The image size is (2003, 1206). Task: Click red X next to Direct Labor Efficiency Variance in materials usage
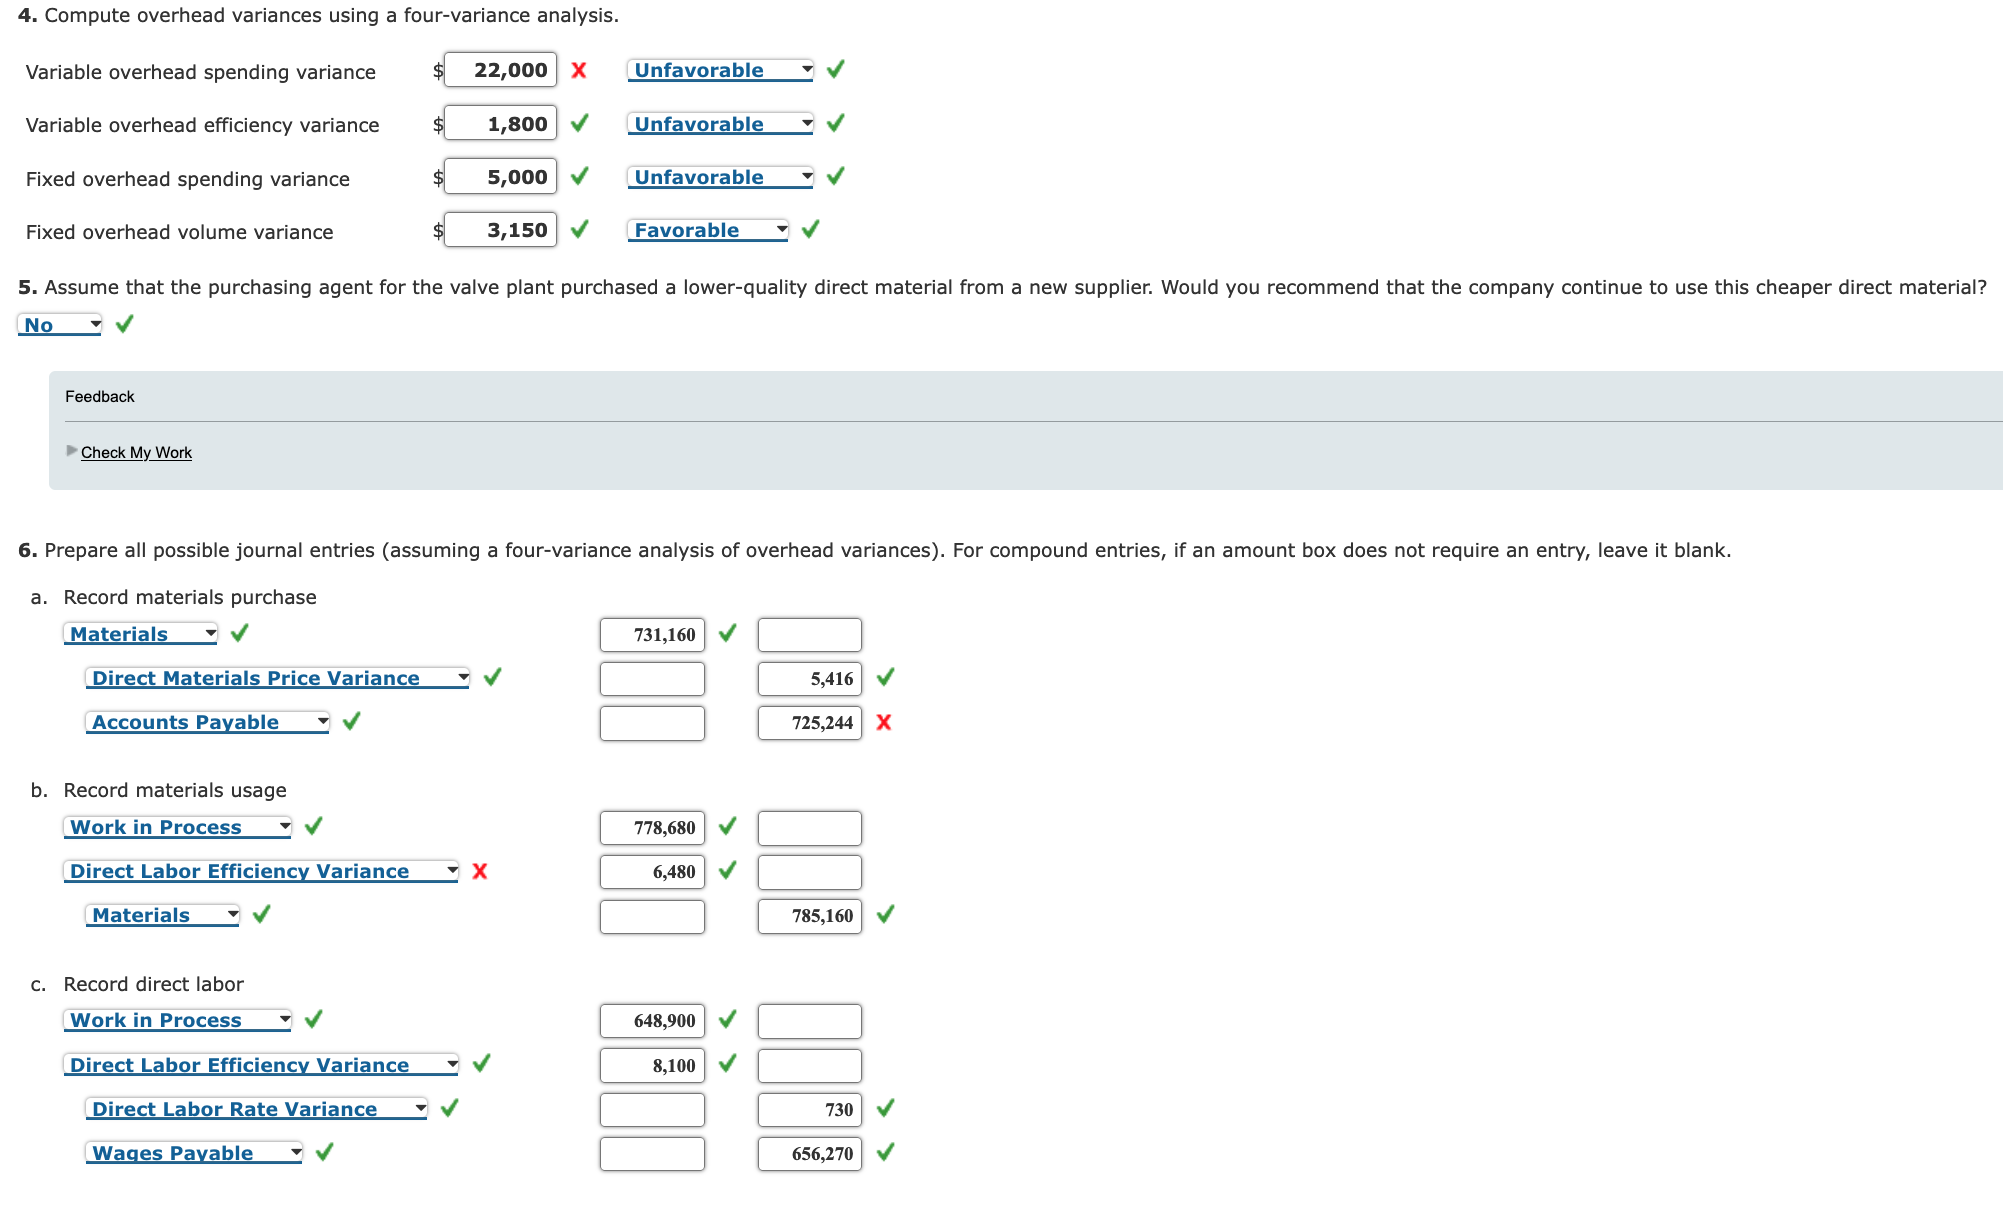pos(480,871)
